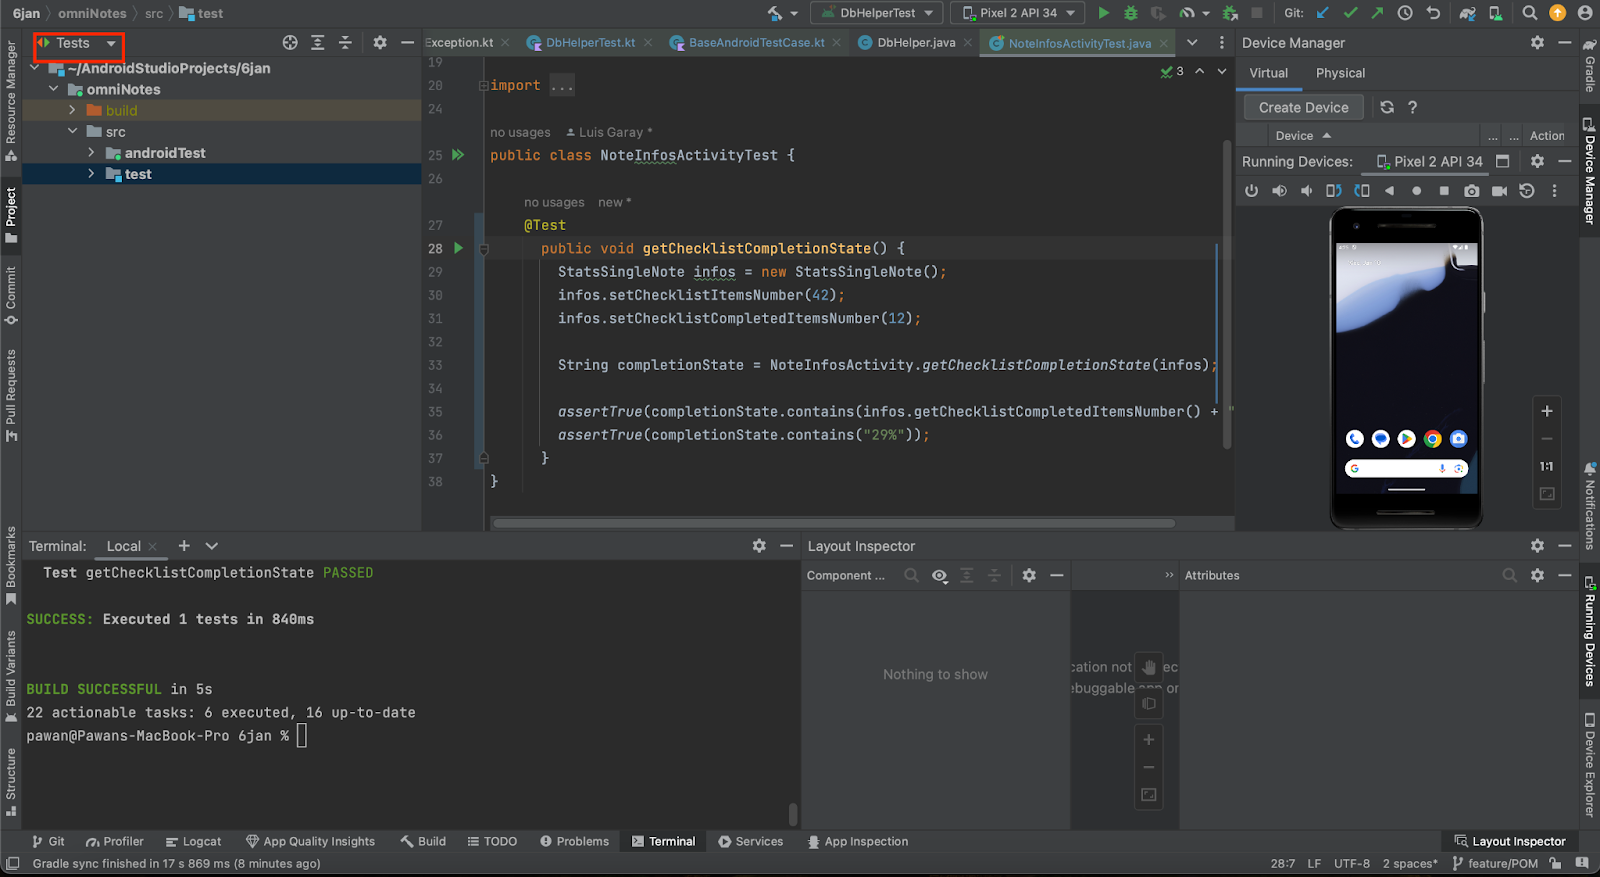1600x877 pixels.
Task: Click the editor horizontal scrollbar
Action: point(832,523)
